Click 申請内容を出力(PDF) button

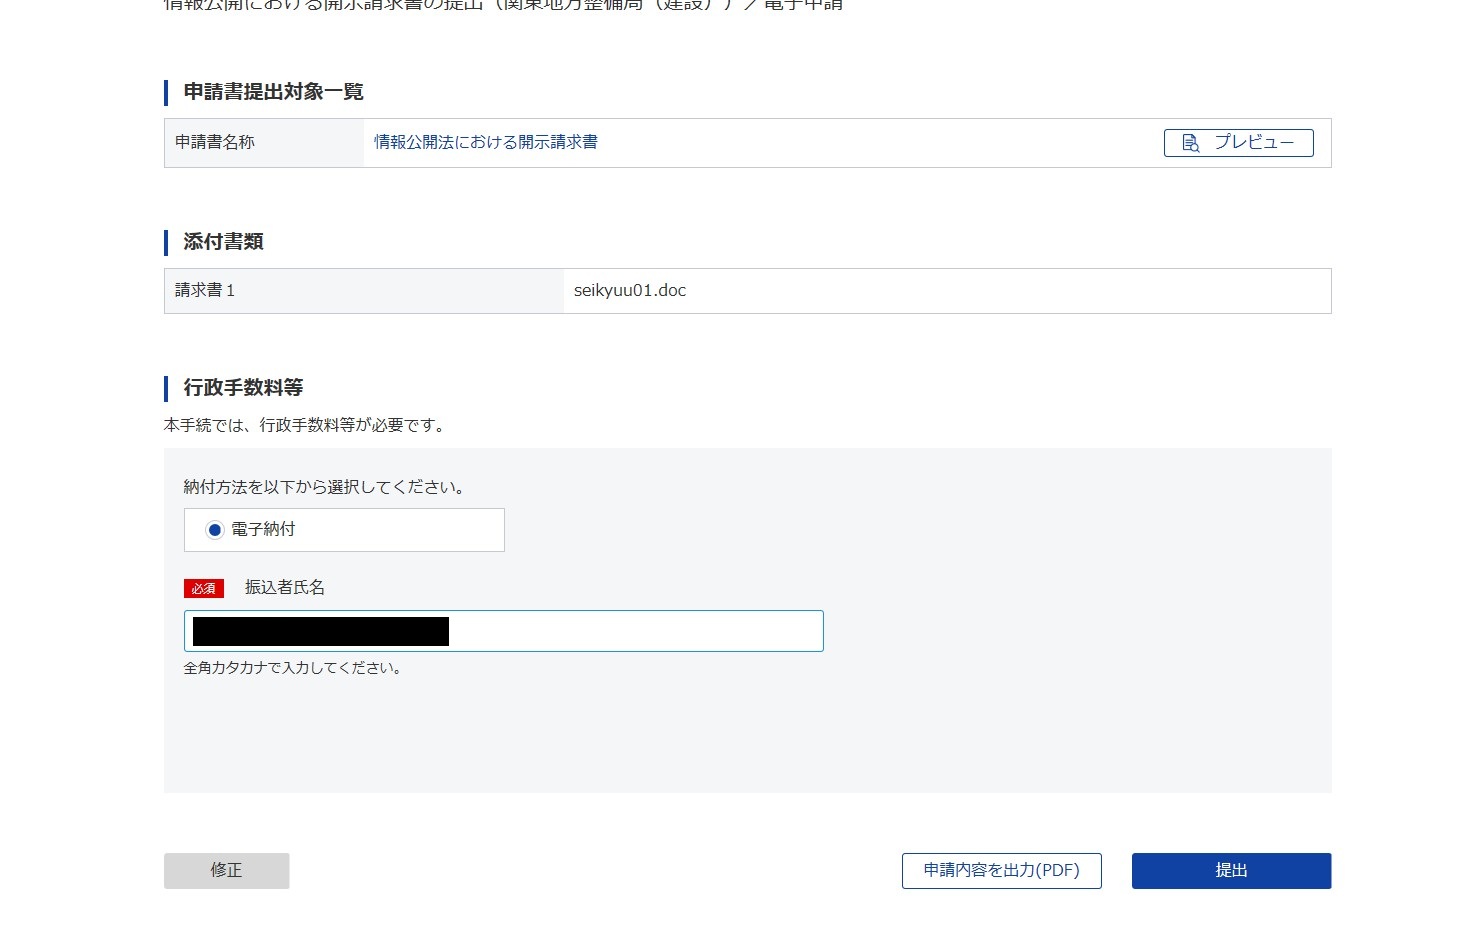pyautogui.click(x=1002, y=871)
